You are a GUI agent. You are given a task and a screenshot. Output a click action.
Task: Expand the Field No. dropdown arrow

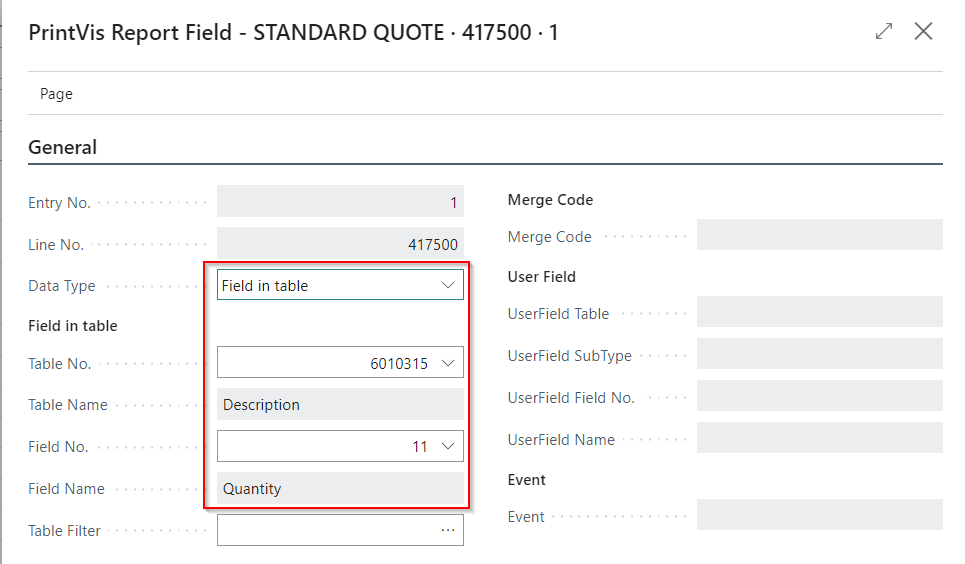point(448,447)
